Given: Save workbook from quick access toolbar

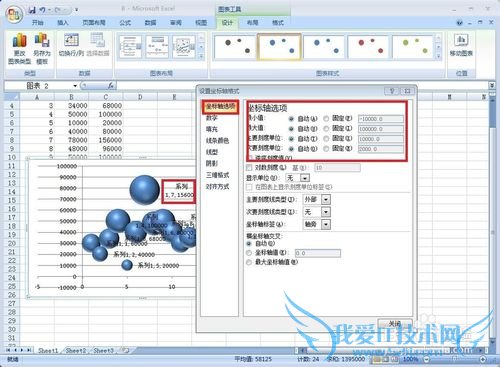Looking at the screenshot, I should coord(32,10).
